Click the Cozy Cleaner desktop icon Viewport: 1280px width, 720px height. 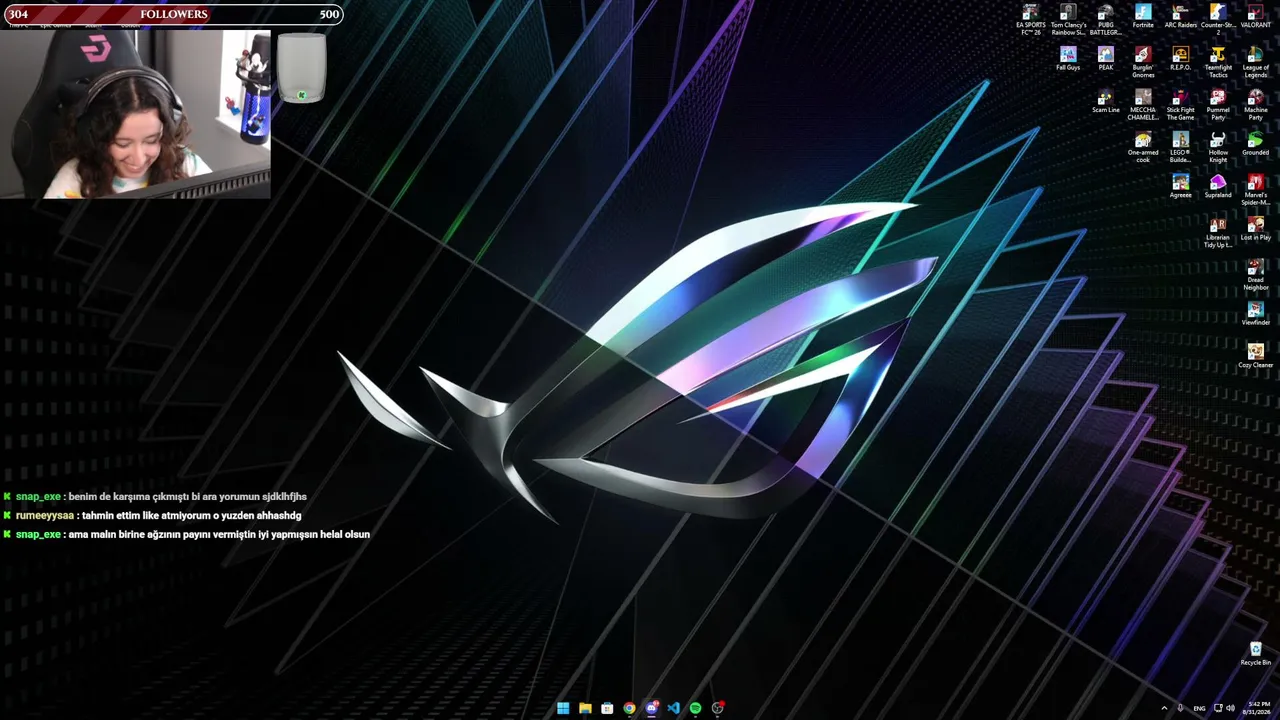(1255, 356)
